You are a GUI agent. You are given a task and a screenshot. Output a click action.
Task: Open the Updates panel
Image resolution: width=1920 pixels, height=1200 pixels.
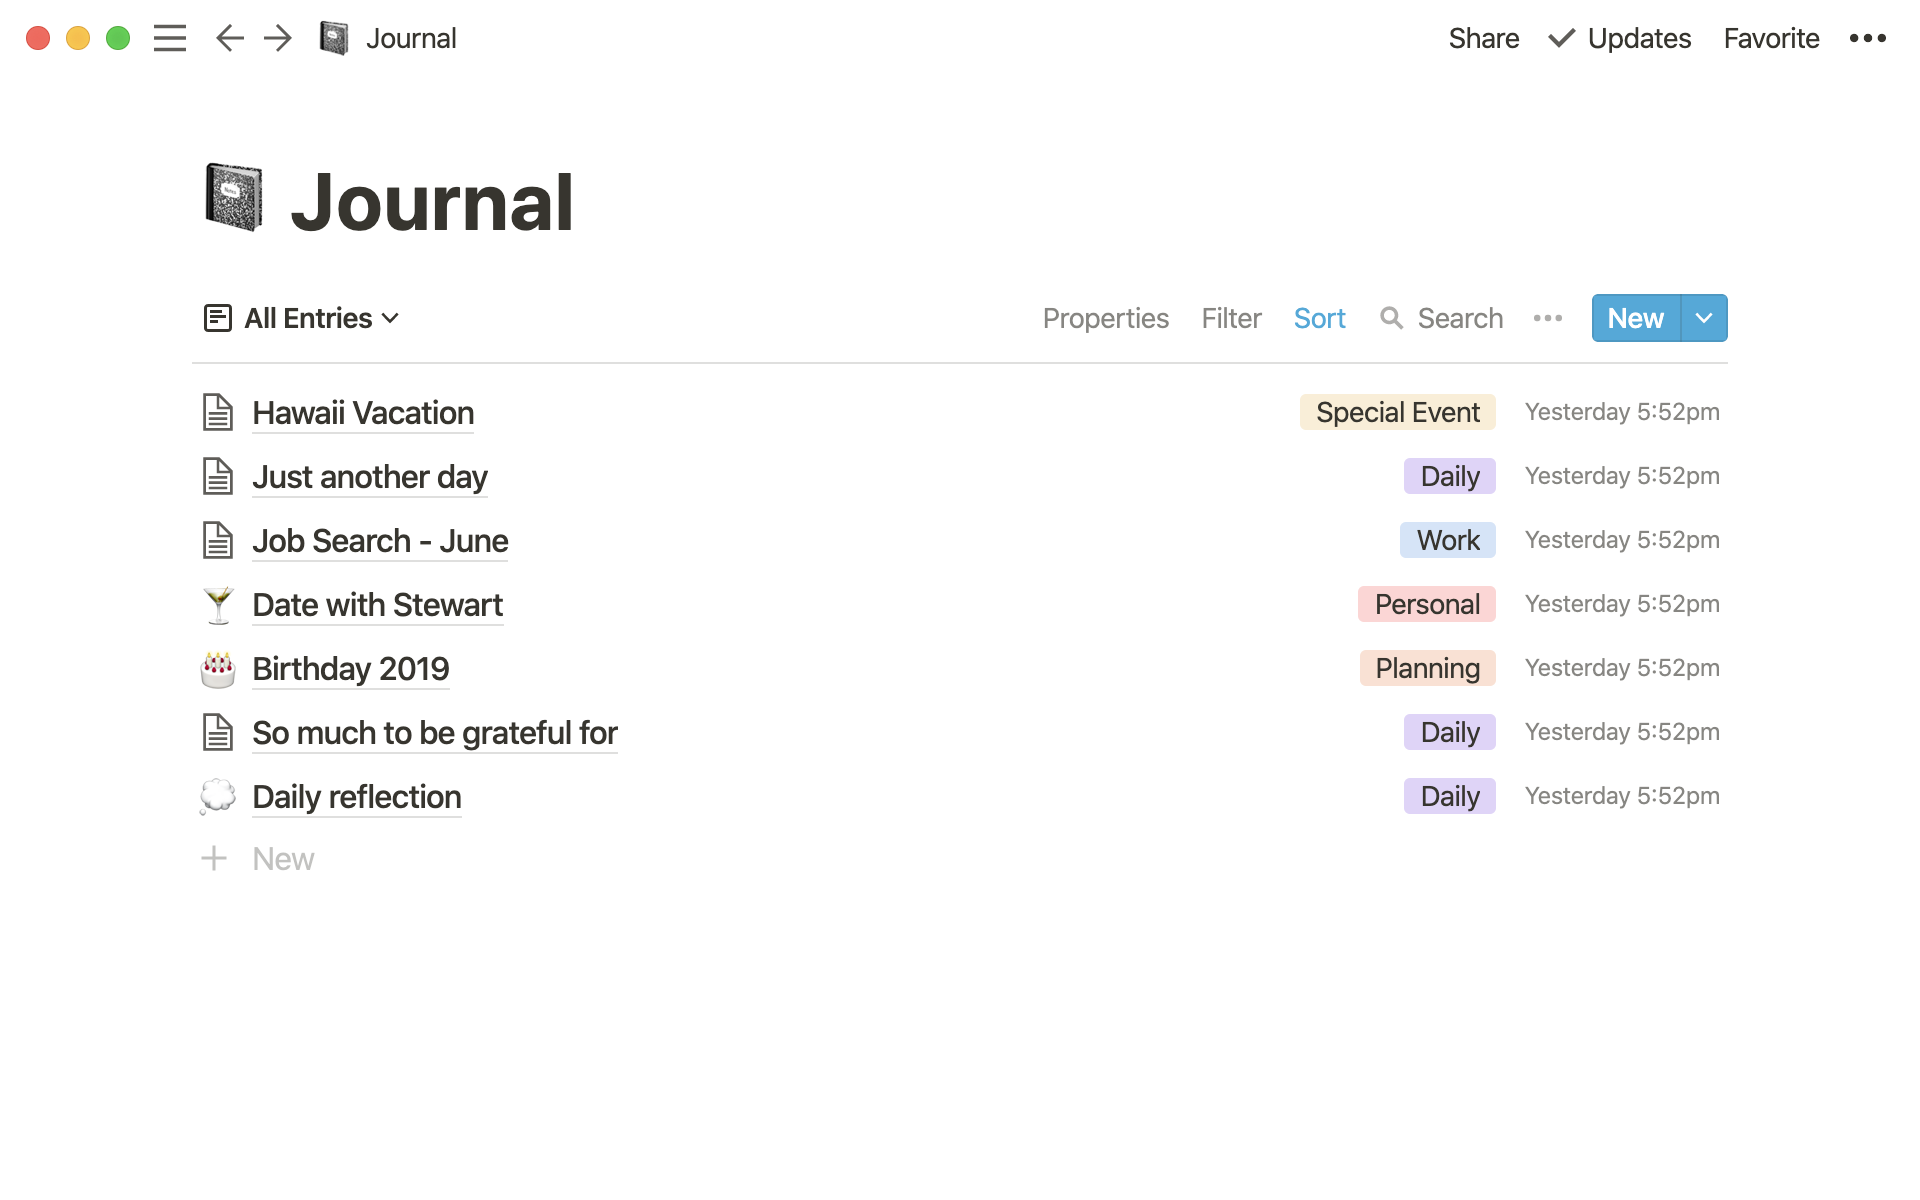pyautogui.click(x=1620, y=38)
